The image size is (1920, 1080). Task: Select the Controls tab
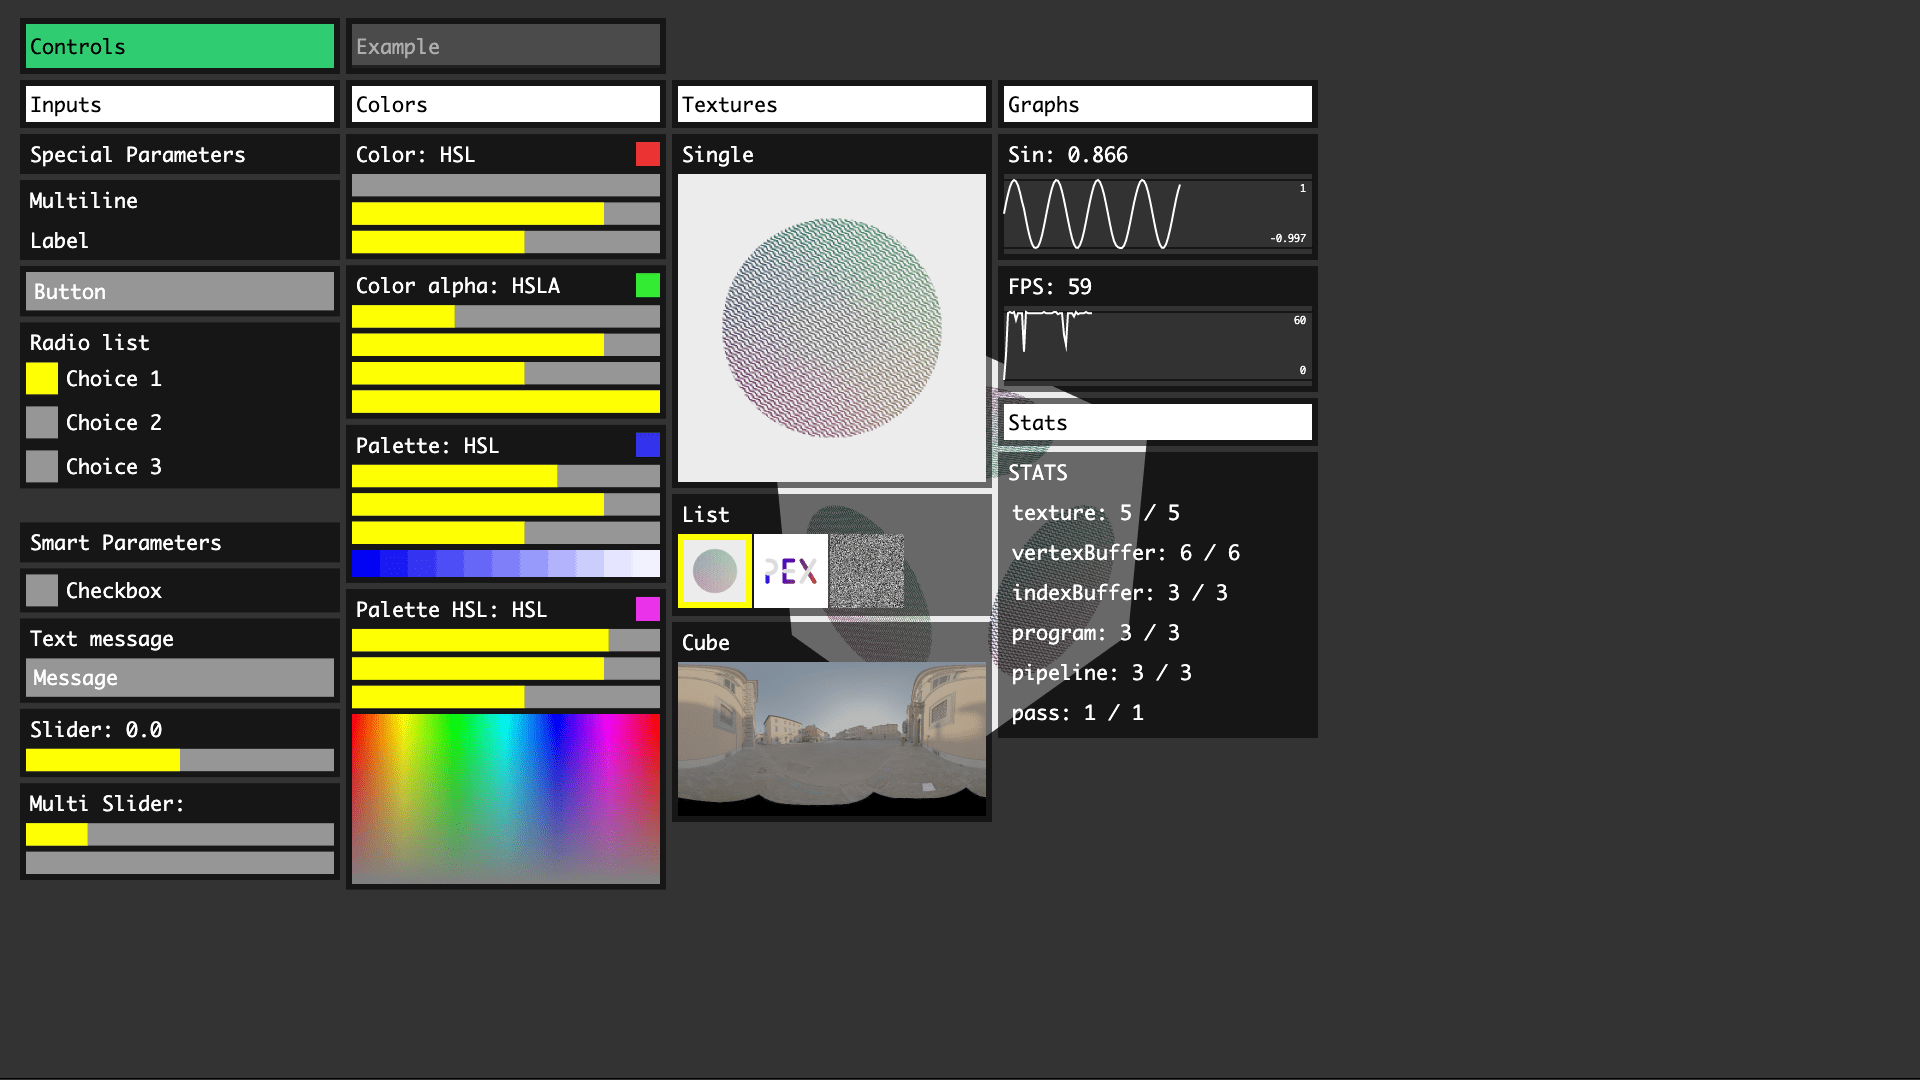tap(179, 46)
